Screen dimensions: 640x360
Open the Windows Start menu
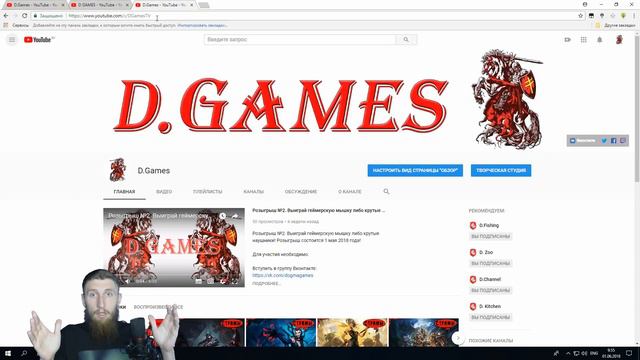7,353
